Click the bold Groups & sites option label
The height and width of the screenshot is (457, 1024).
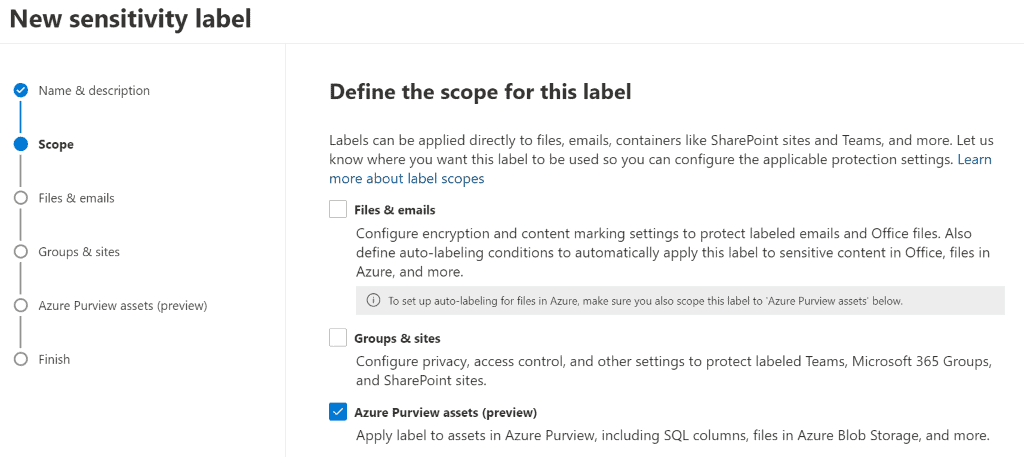click(397, 338)
